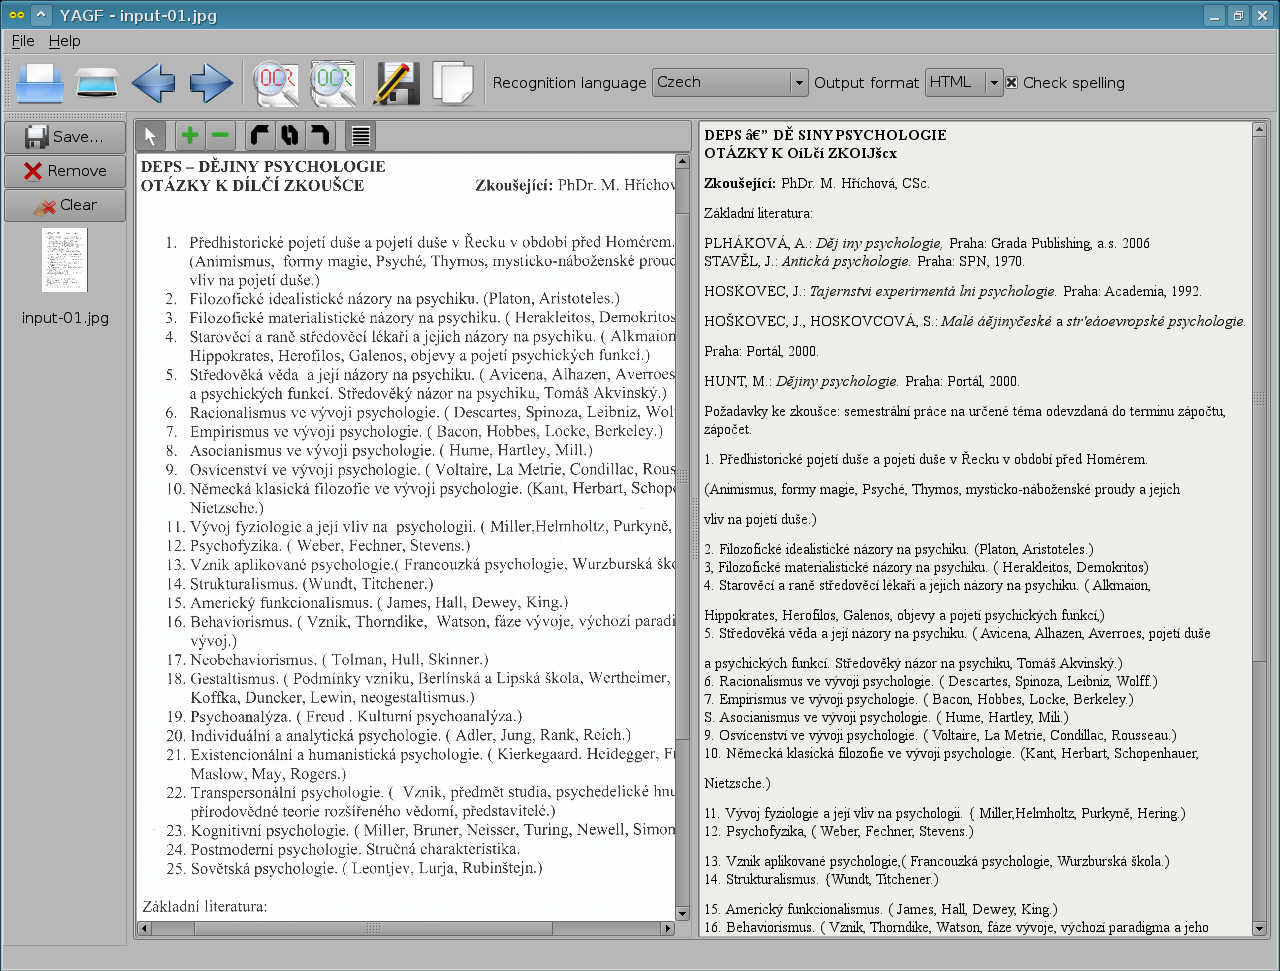Click image pane horizontal scrollbar left arrow
This screenshot has height=971, width=1280.
144,928
